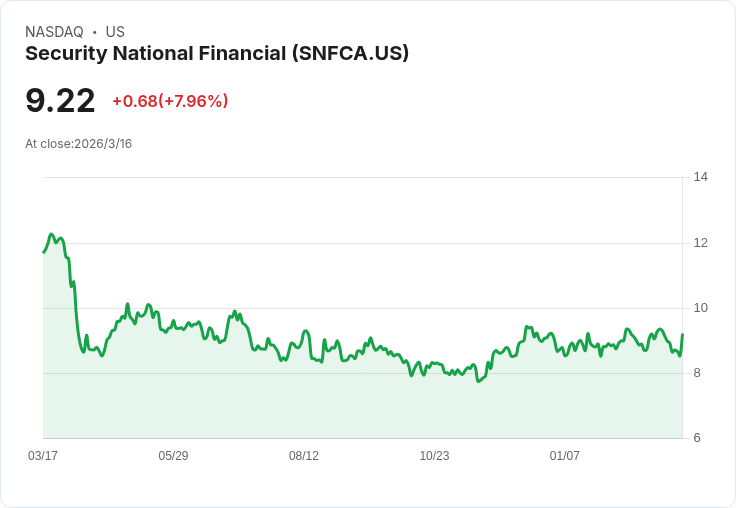Select the 03/17 date on the x-axis

tap(43, 456)
